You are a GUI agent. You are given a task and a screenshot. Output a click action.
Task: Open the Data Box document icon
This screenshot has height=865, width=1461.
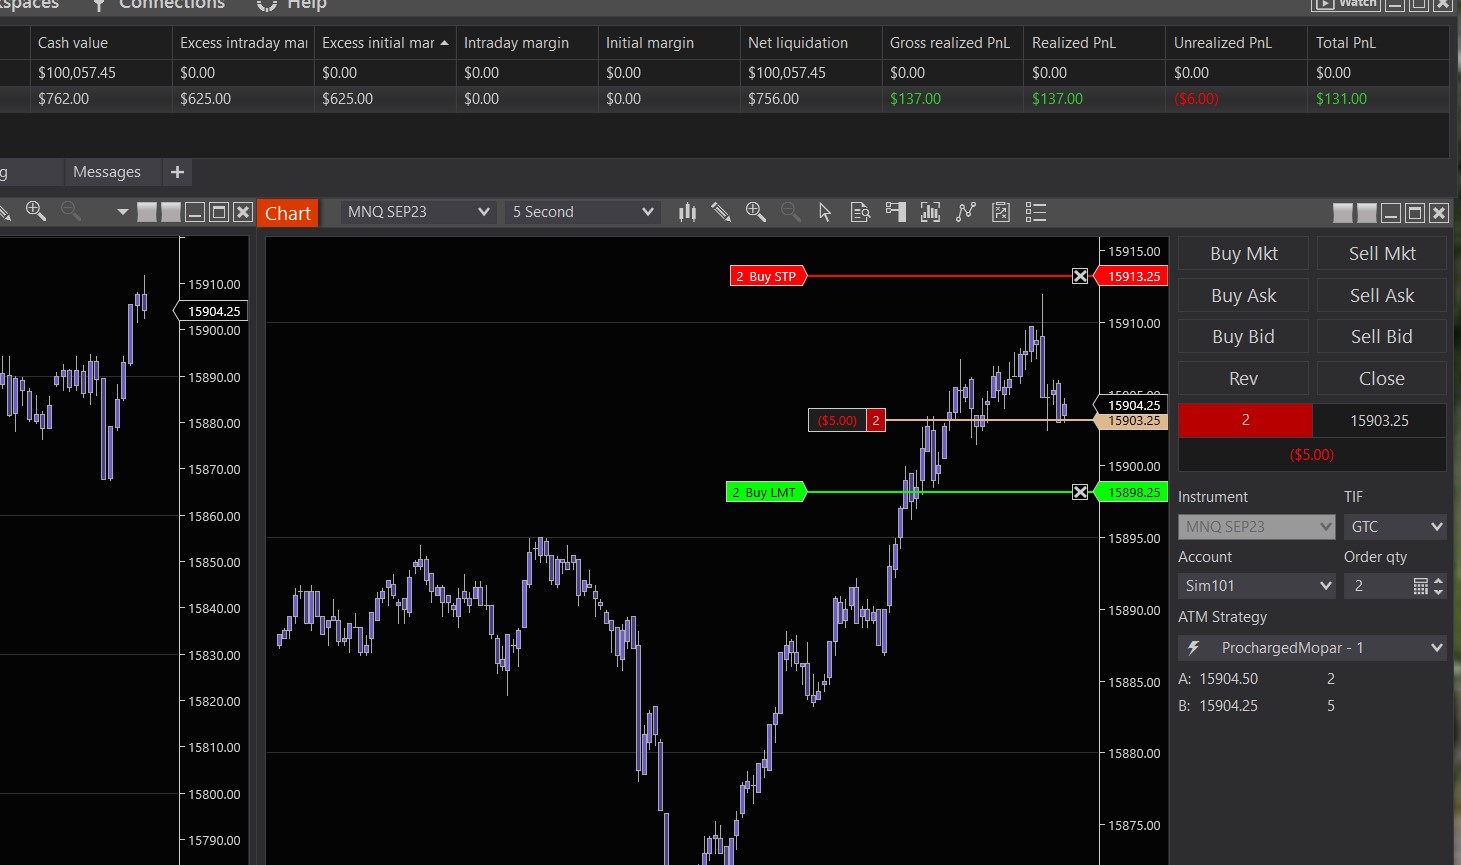pos(860,212)
